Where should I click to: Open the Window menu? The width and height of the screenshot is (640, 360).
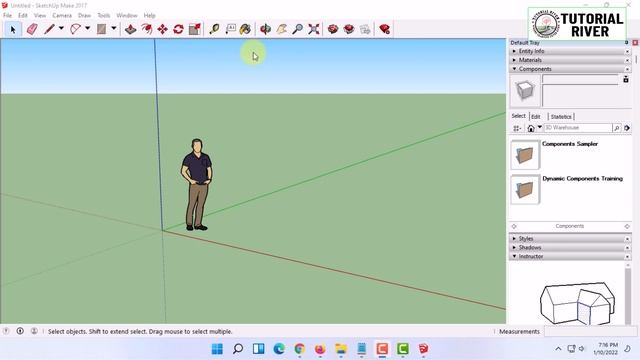(127, 15)
